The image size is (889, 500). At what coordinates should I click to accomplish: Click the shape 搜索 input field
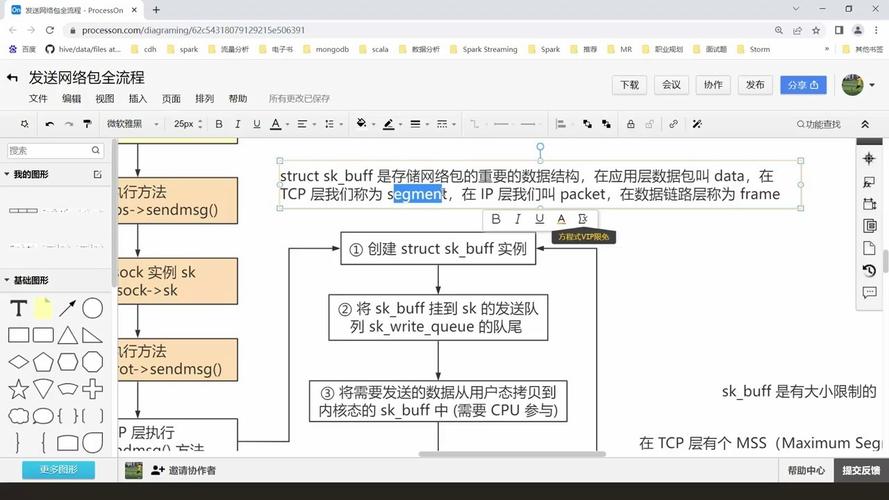pos(55,150)
